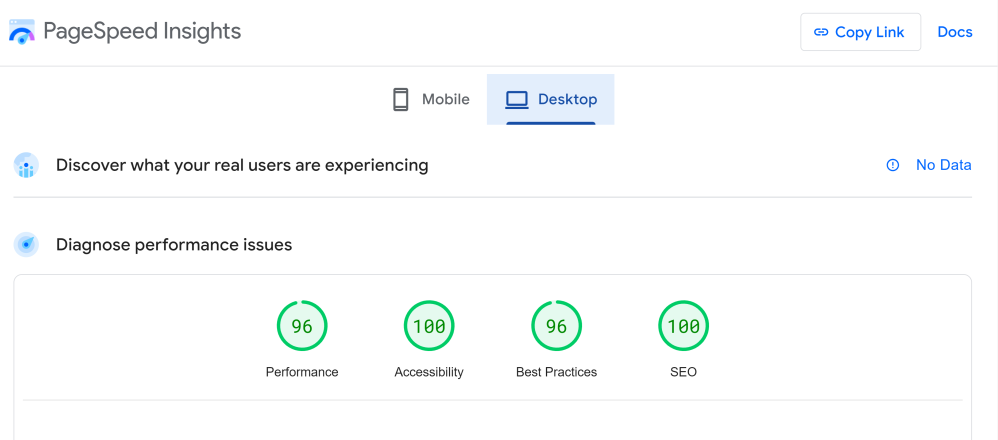This screenshot has height=440, width=998.
Task: Click the Diagnose performance issues heading
Action: tap(174, 244)
